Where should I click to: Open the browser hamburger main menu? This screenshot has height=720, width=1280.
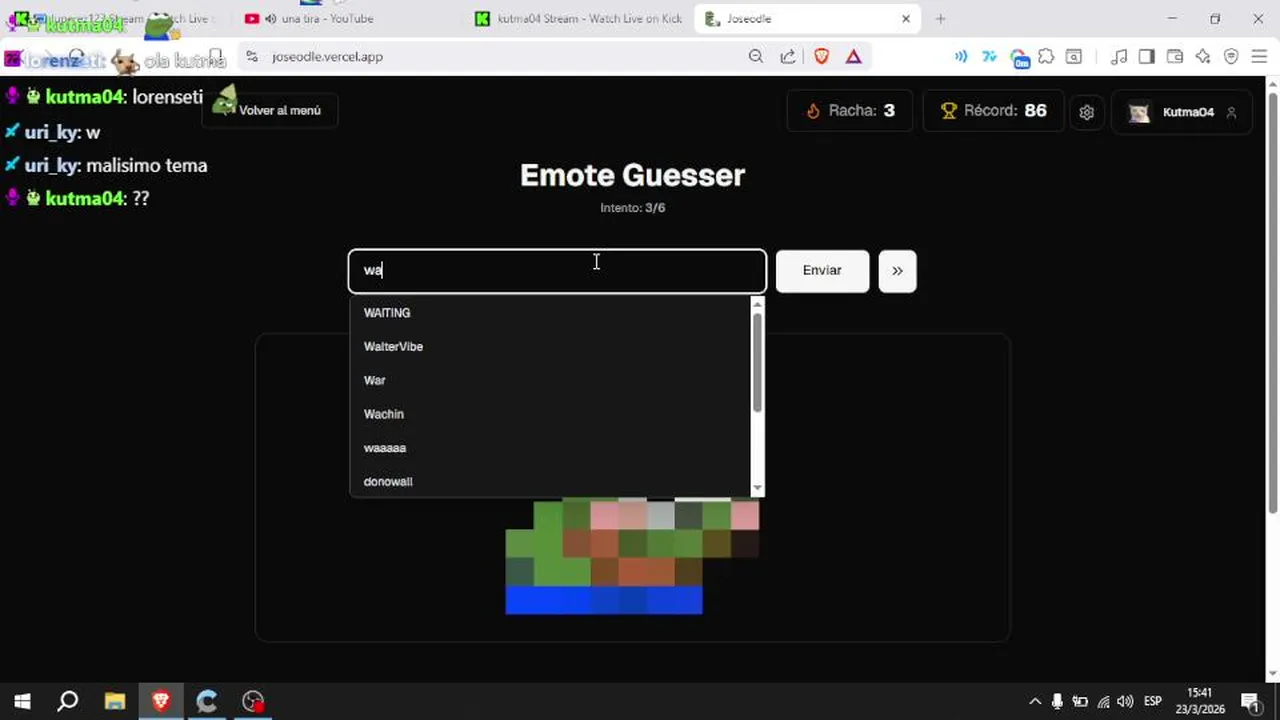pos(1259,57)
